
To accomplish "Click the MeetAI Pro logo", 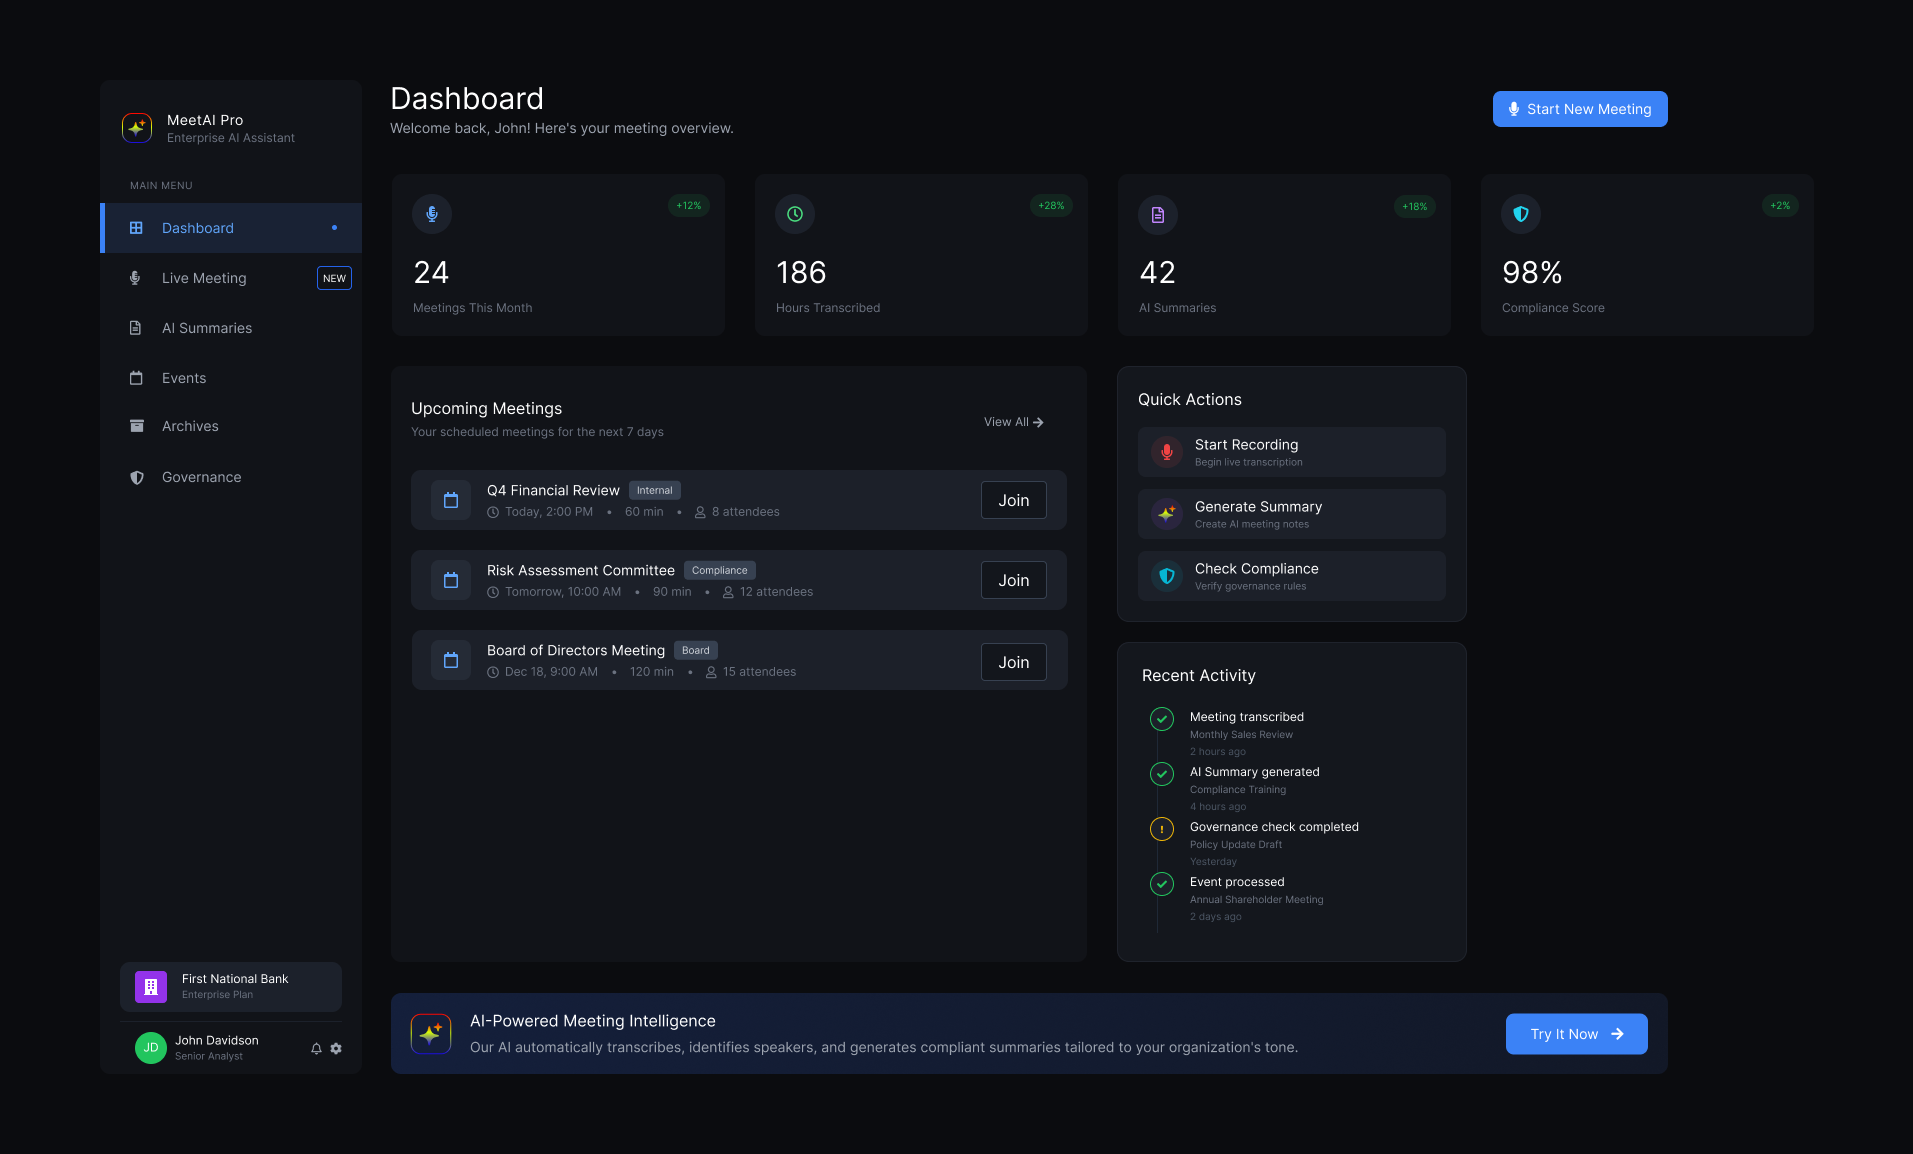I will [136, 127].
